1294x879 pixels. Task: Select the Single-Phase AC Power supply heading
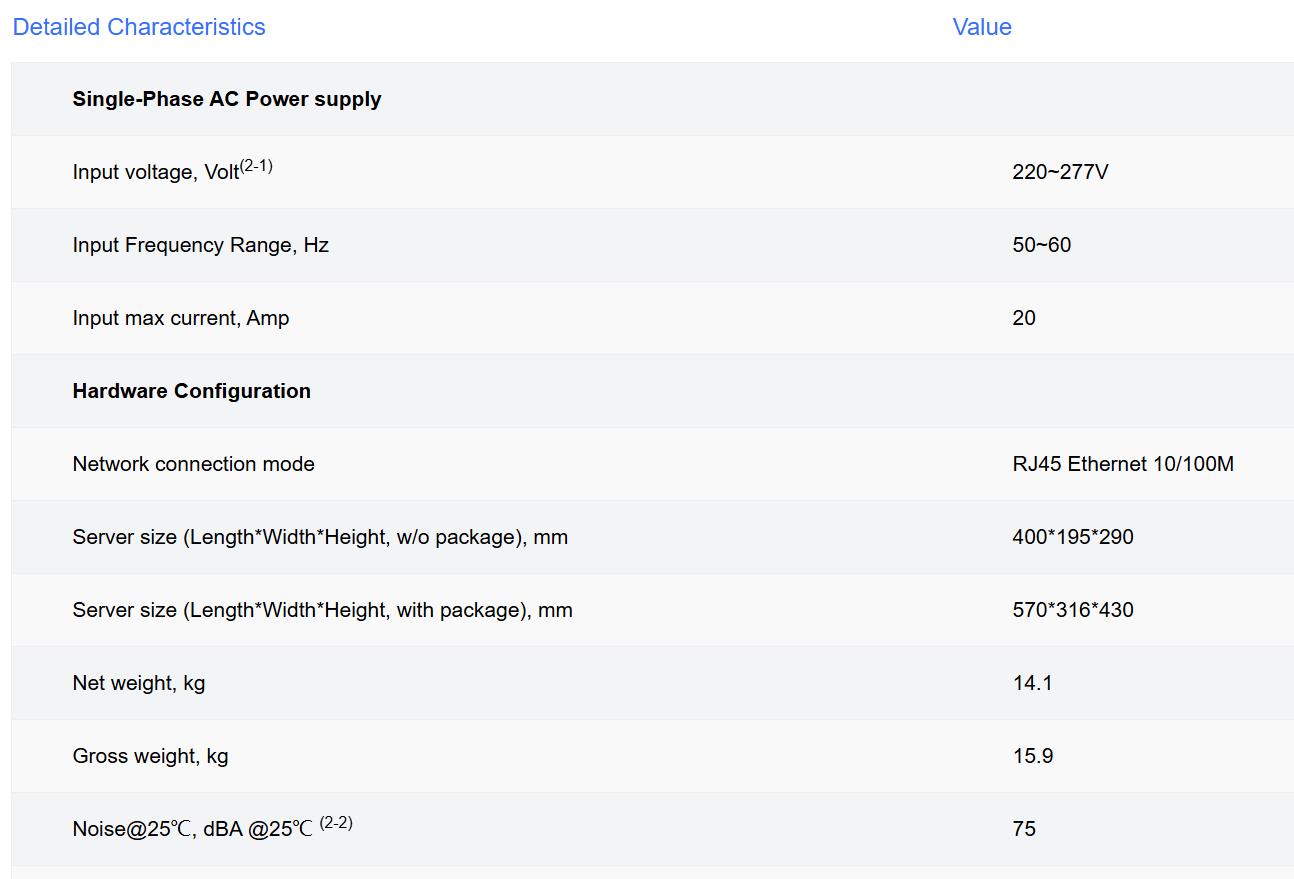click(x=226, y=99)
